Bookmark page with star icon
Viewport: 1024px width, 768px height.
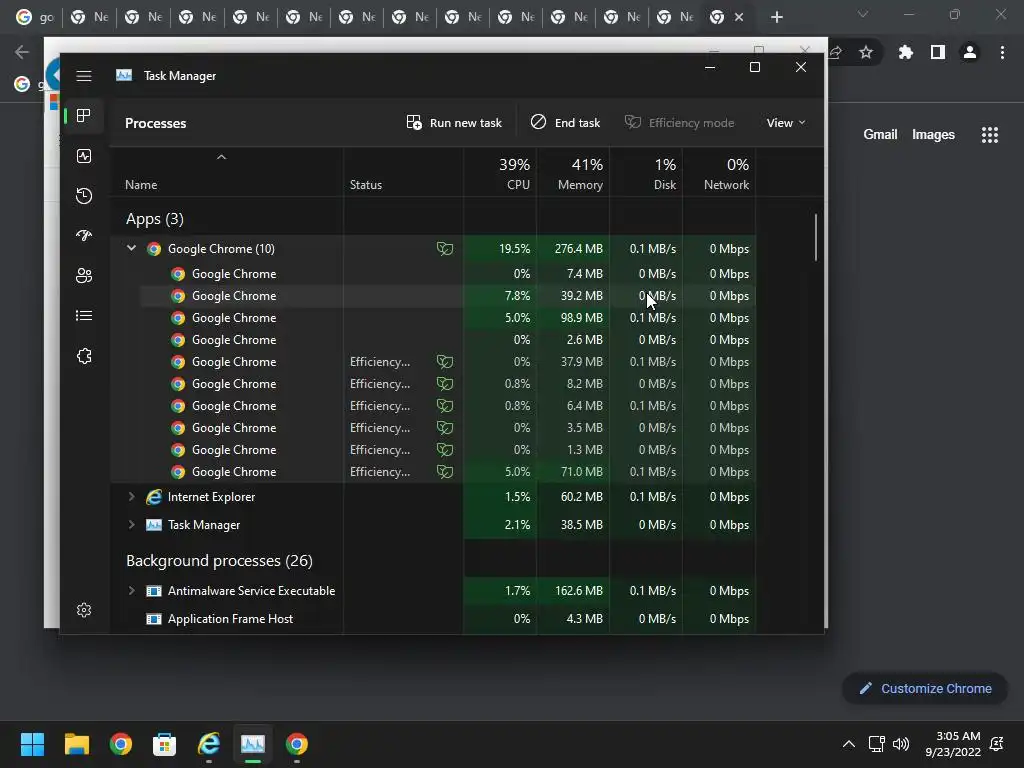point(866,52)
